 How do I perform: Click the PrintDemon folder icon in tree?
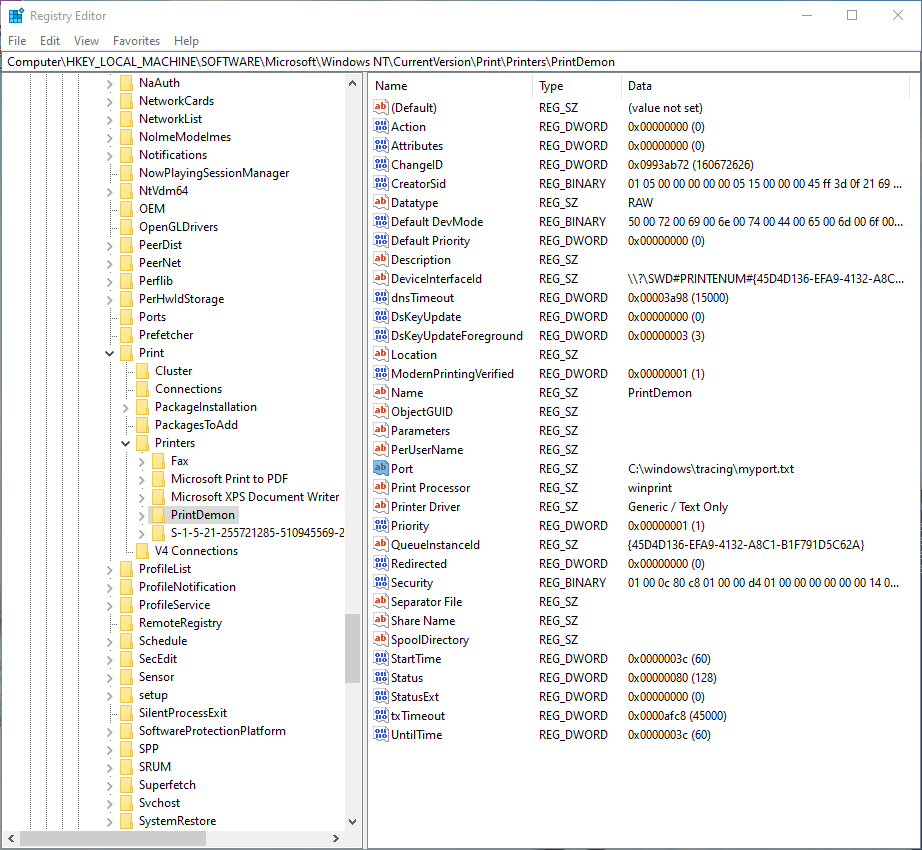158,515
